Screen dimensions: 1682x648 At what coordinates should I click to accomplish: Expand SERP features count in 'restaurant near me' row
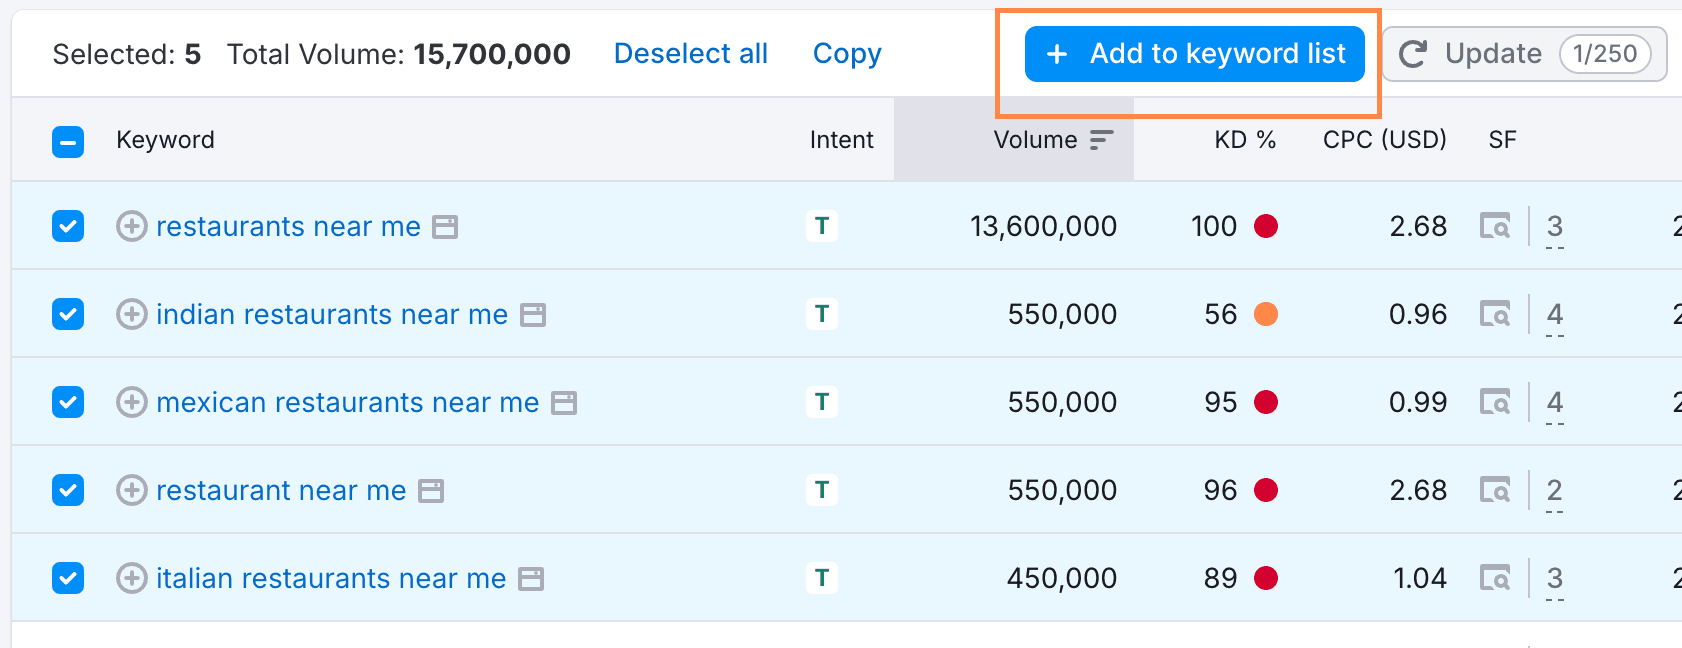(1554, 491)
